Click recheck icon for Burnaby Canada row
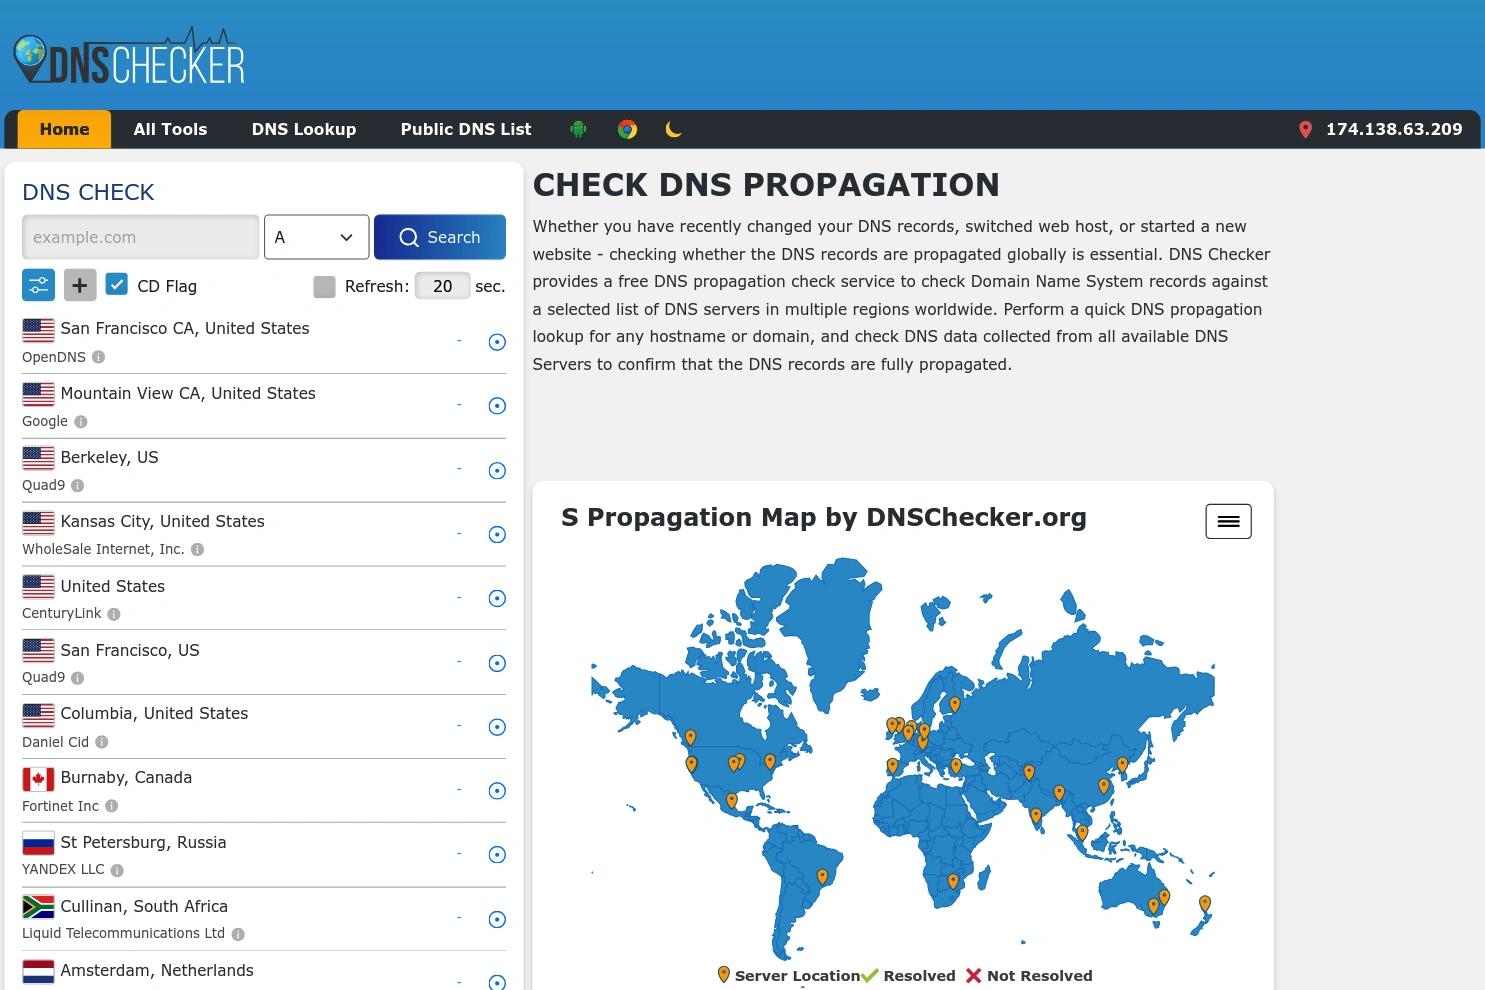The image size is (1485, 990). point(497,791)
